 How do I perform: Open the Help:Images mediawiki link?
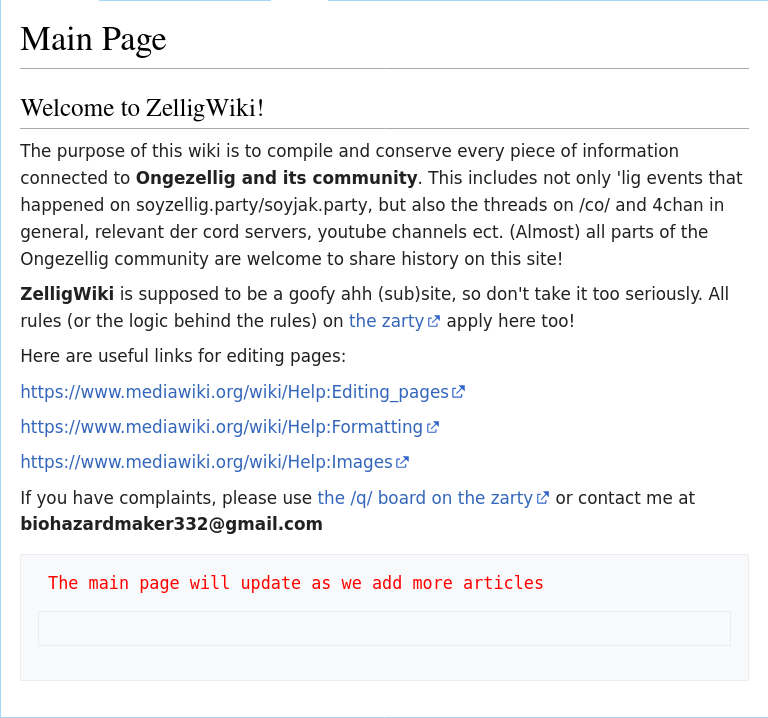(x=215, y=462)
